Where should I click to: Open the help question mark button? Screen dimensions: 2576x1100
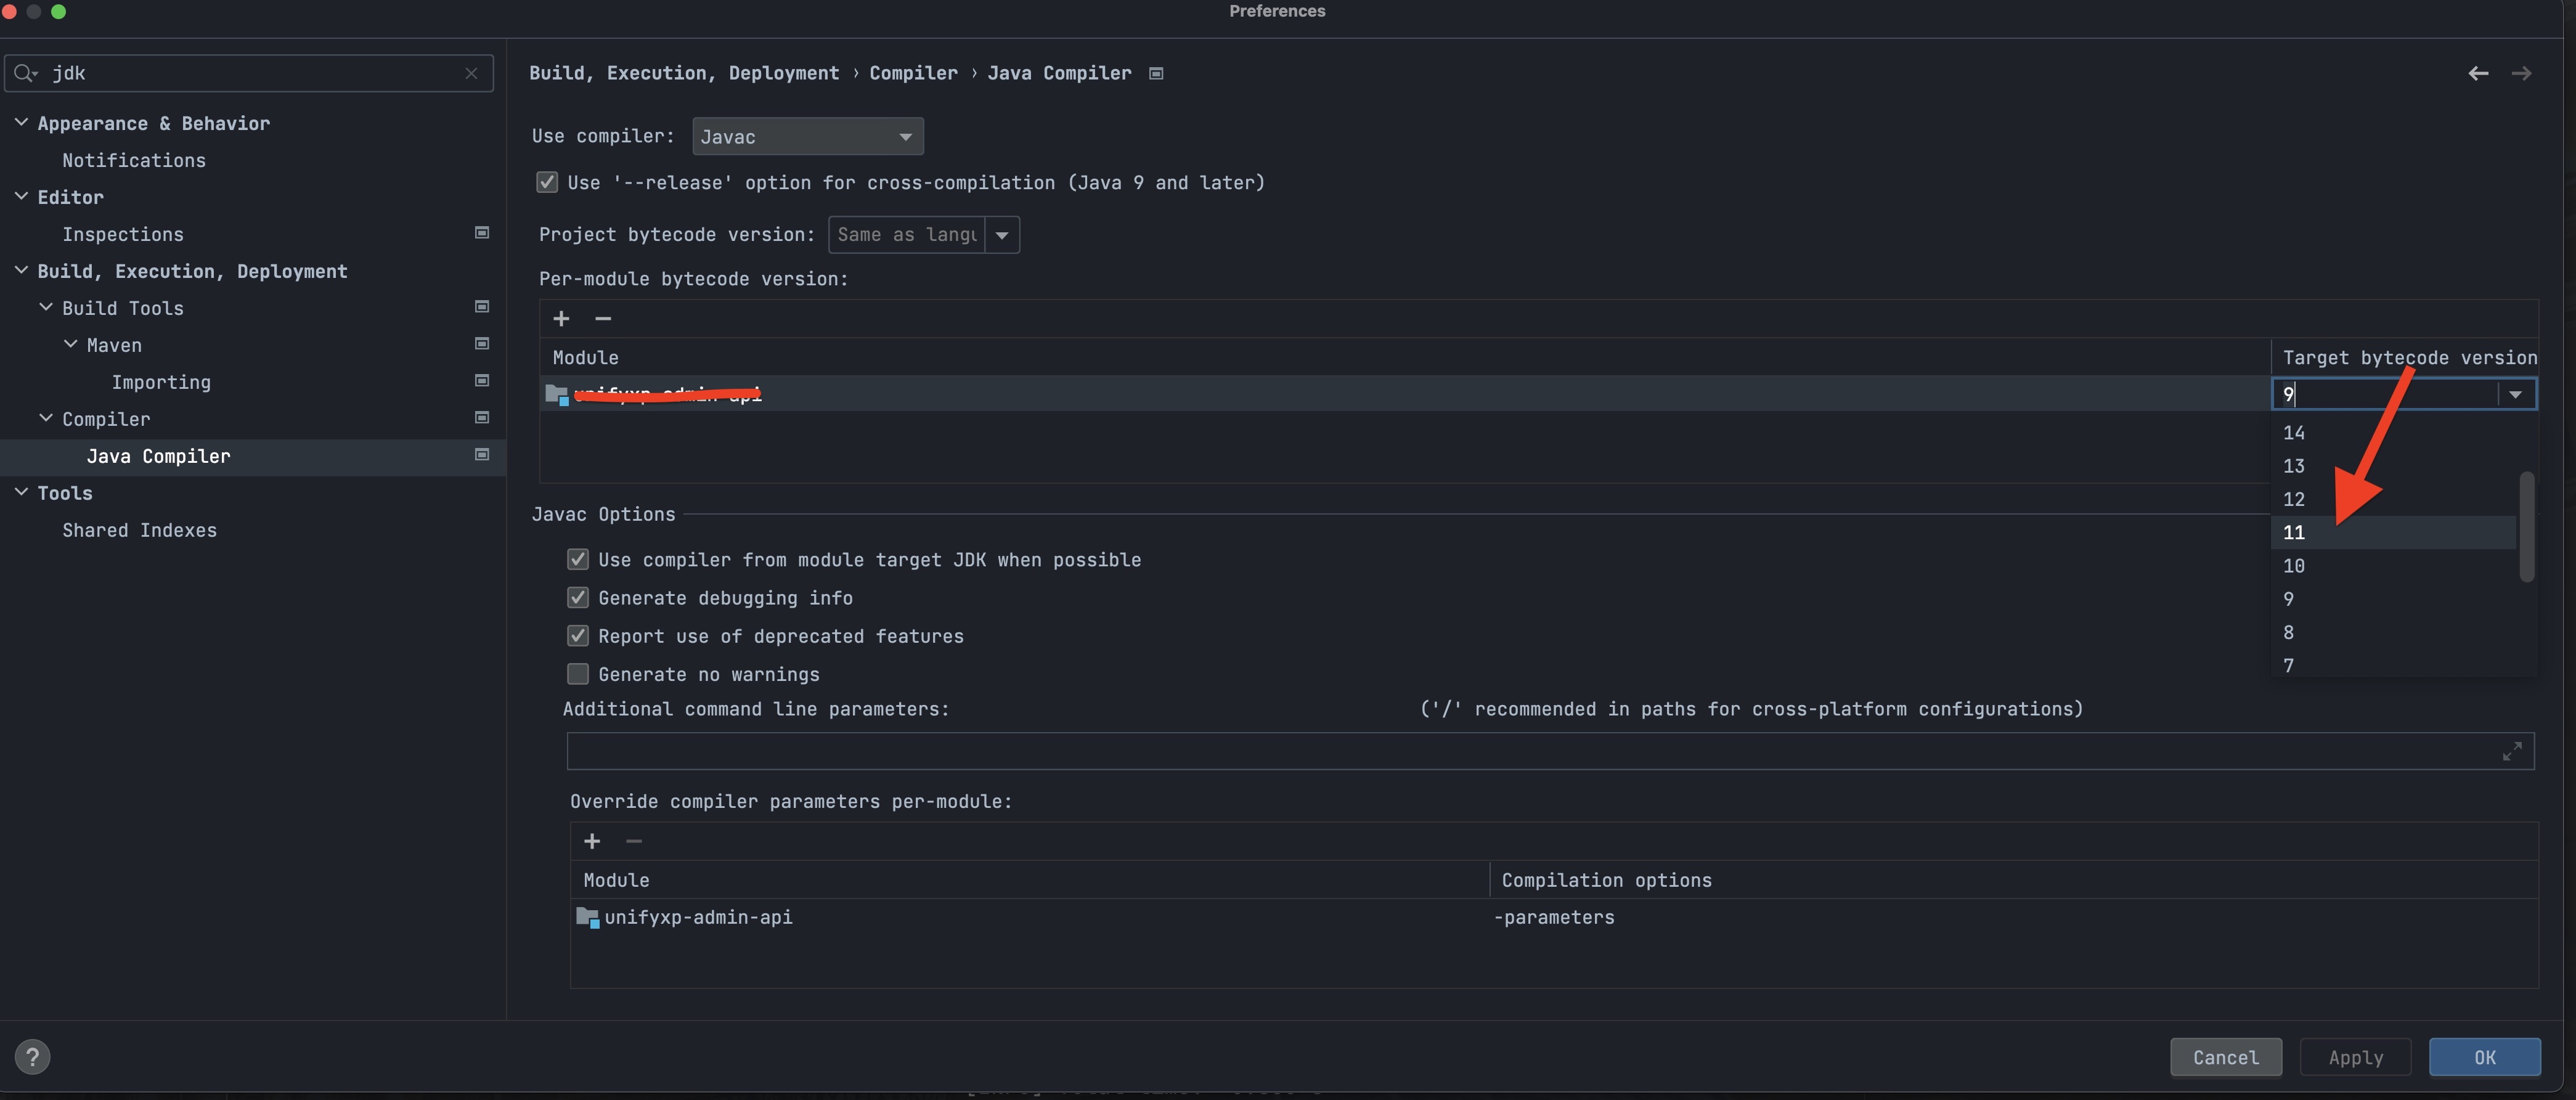[32, 1056]
